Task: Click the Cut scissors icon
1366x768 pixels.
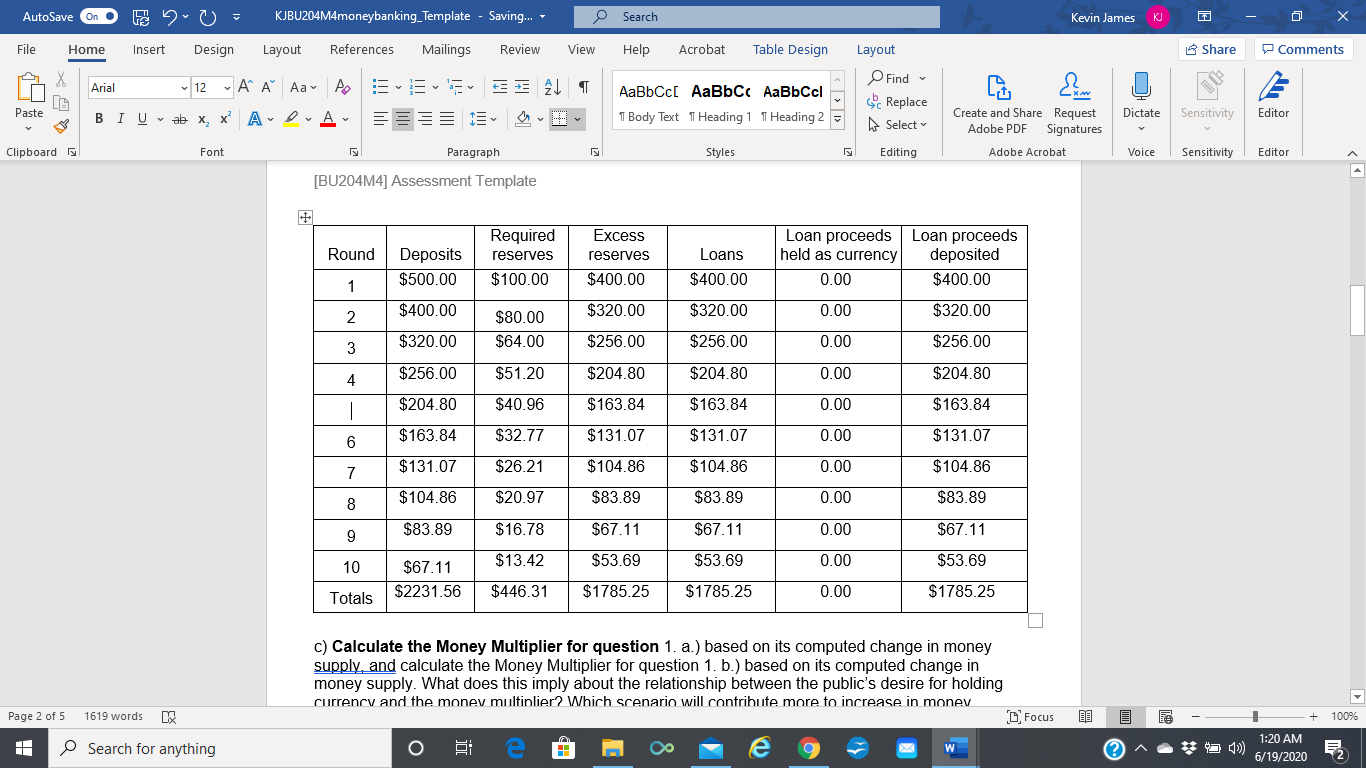Action: (x=61, y=79)
